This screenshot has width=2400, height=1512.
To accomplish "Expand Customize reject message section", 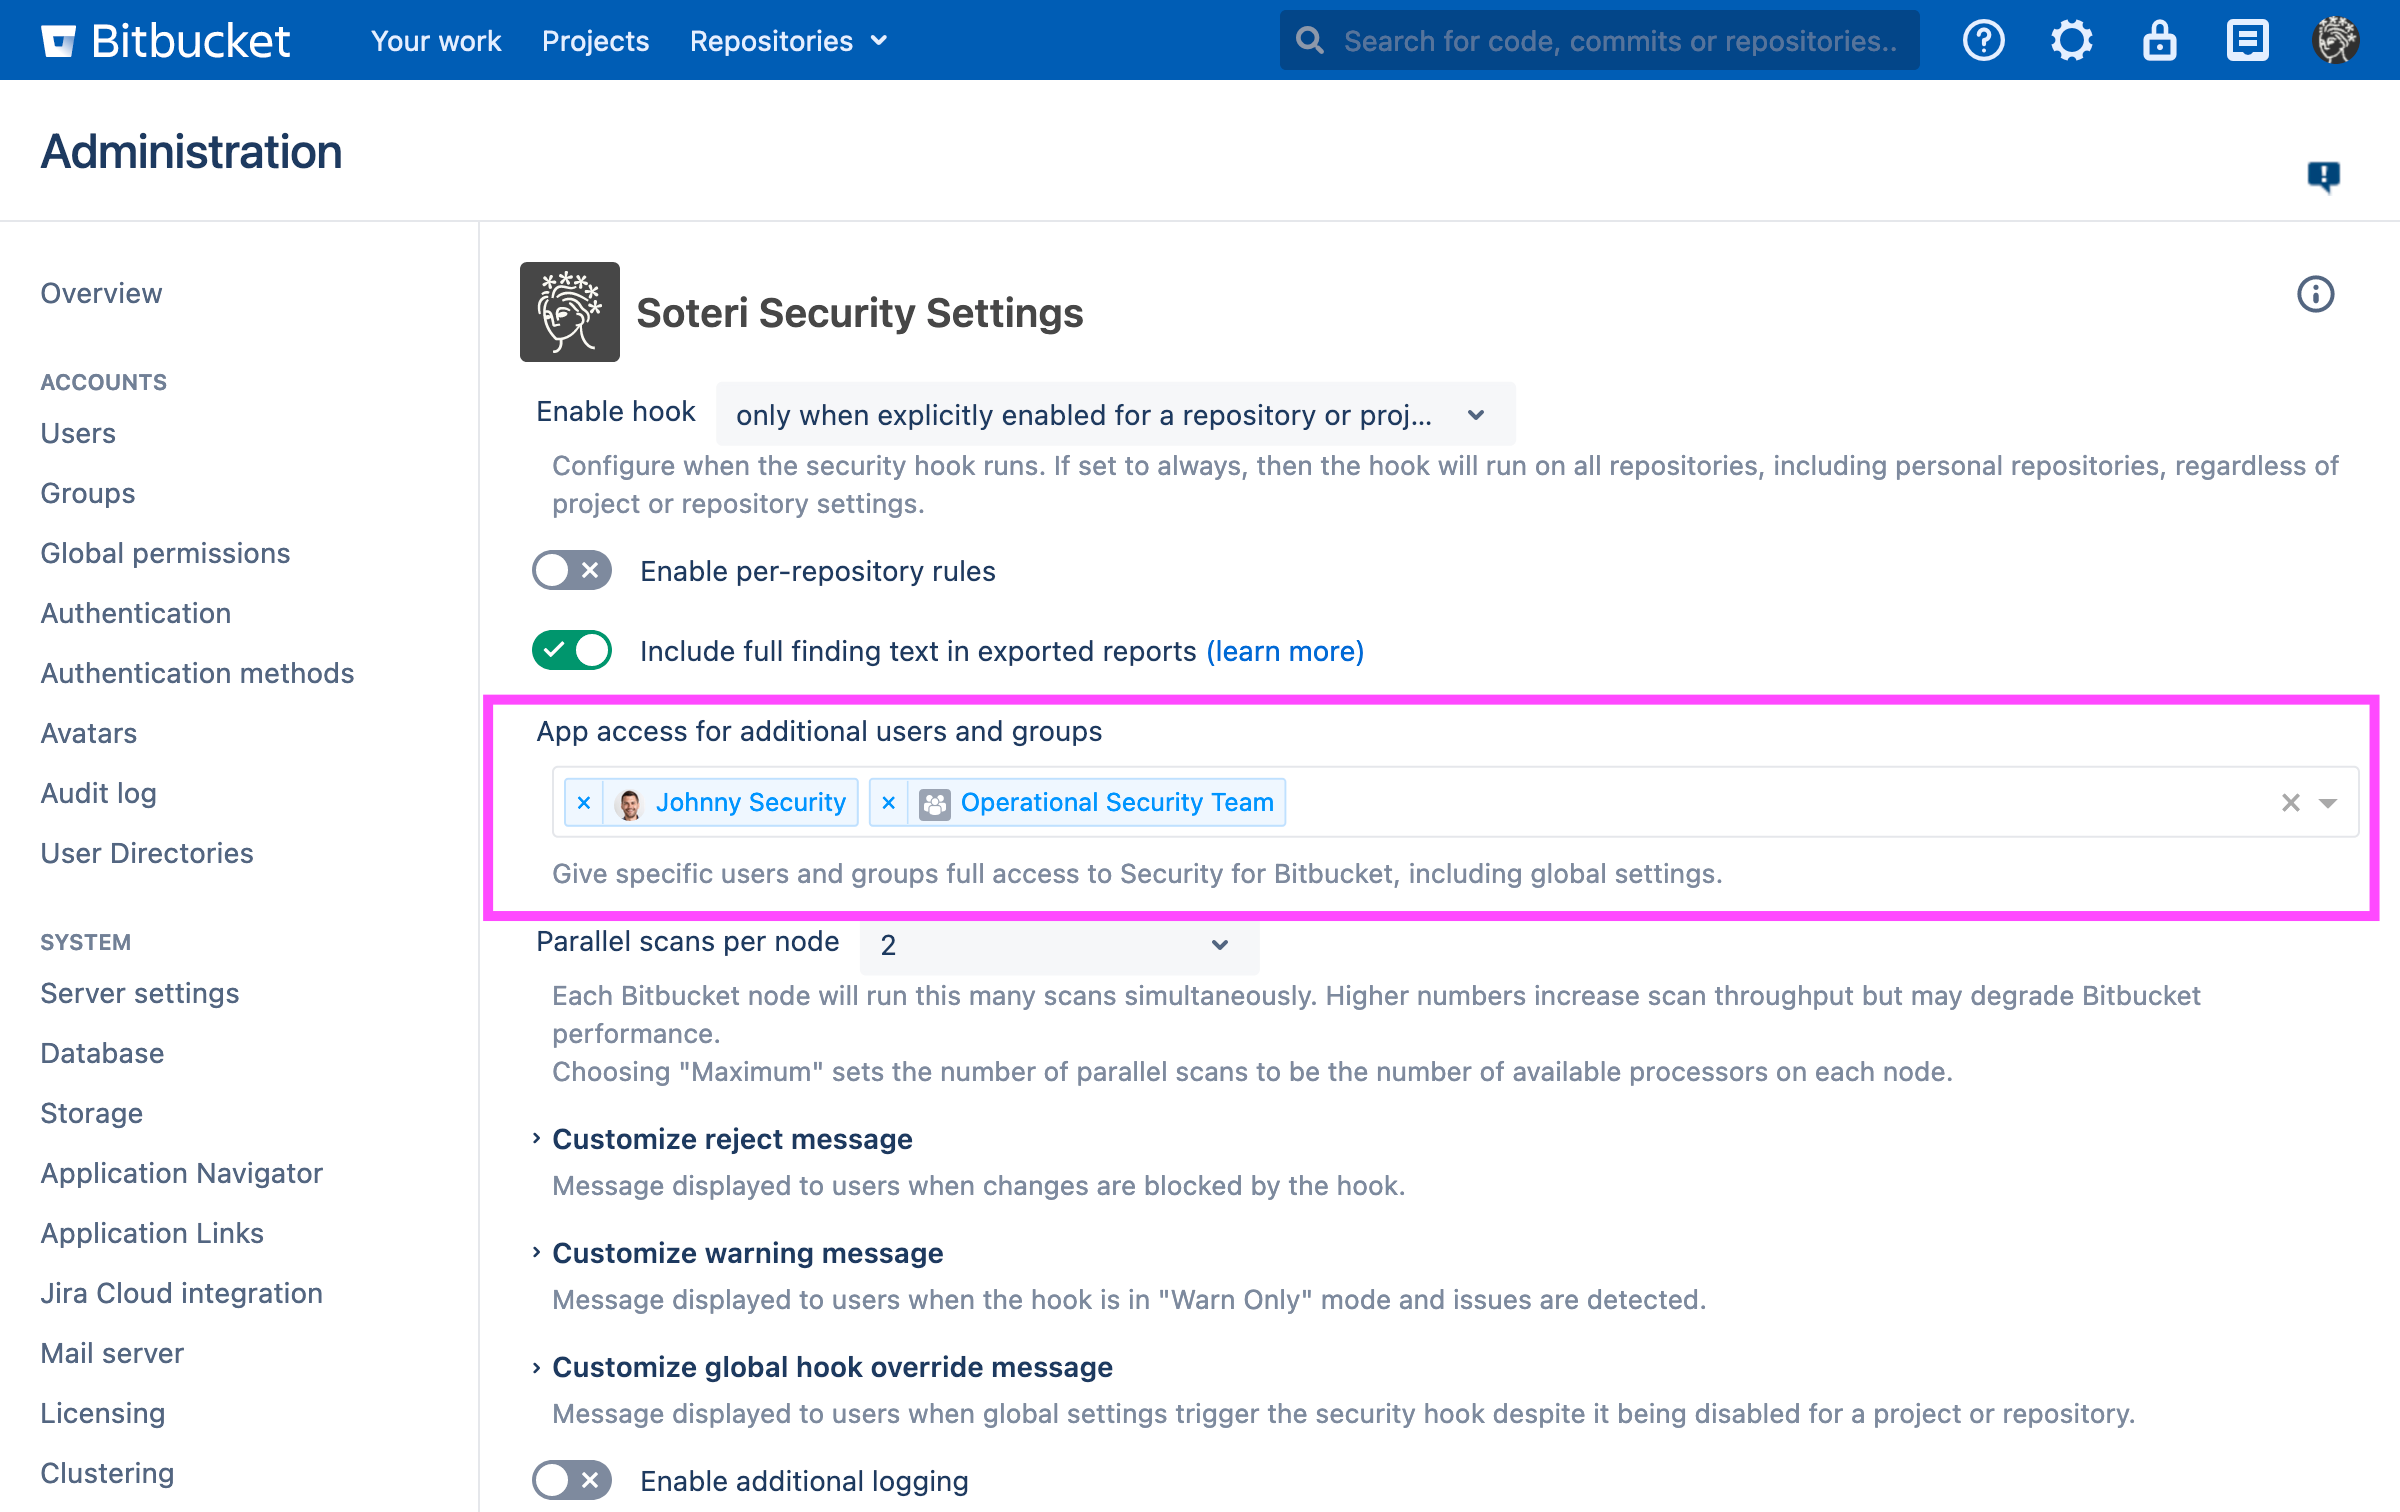I will point(731,1139).
